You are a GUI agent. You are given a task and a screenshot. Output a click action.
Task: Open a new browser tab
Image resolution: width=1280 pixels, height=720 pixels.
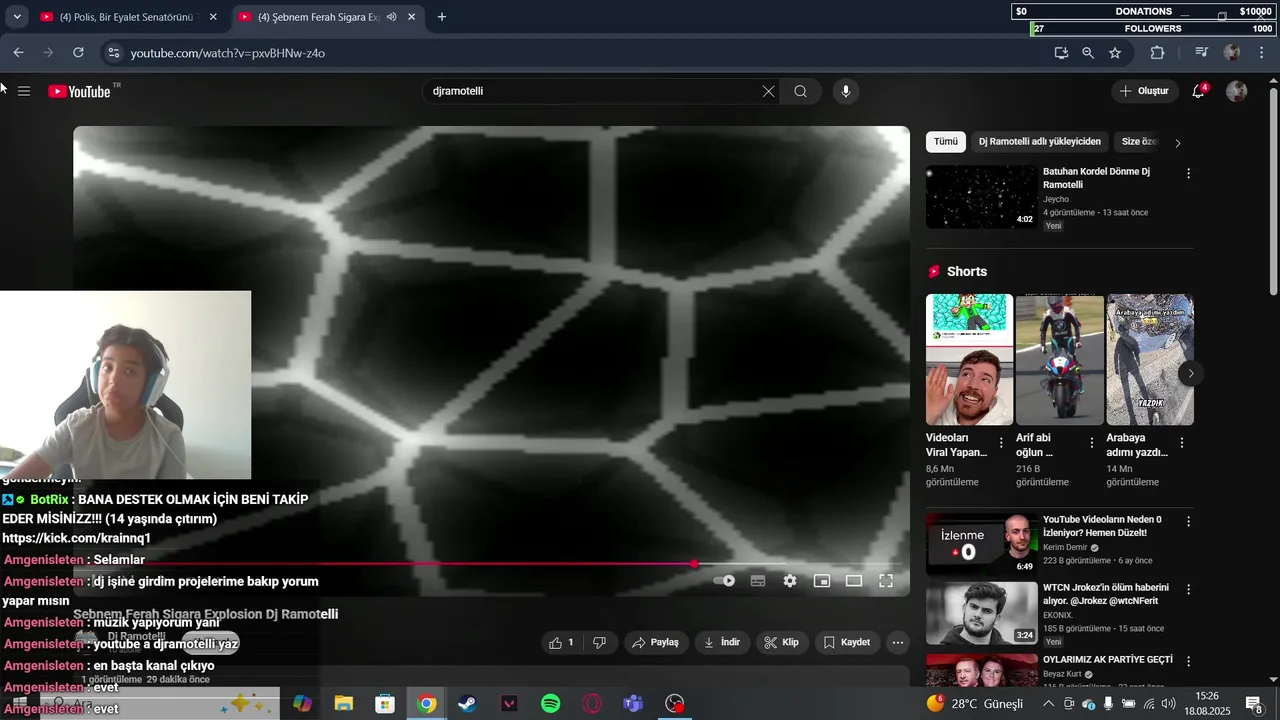coord(442,17)
